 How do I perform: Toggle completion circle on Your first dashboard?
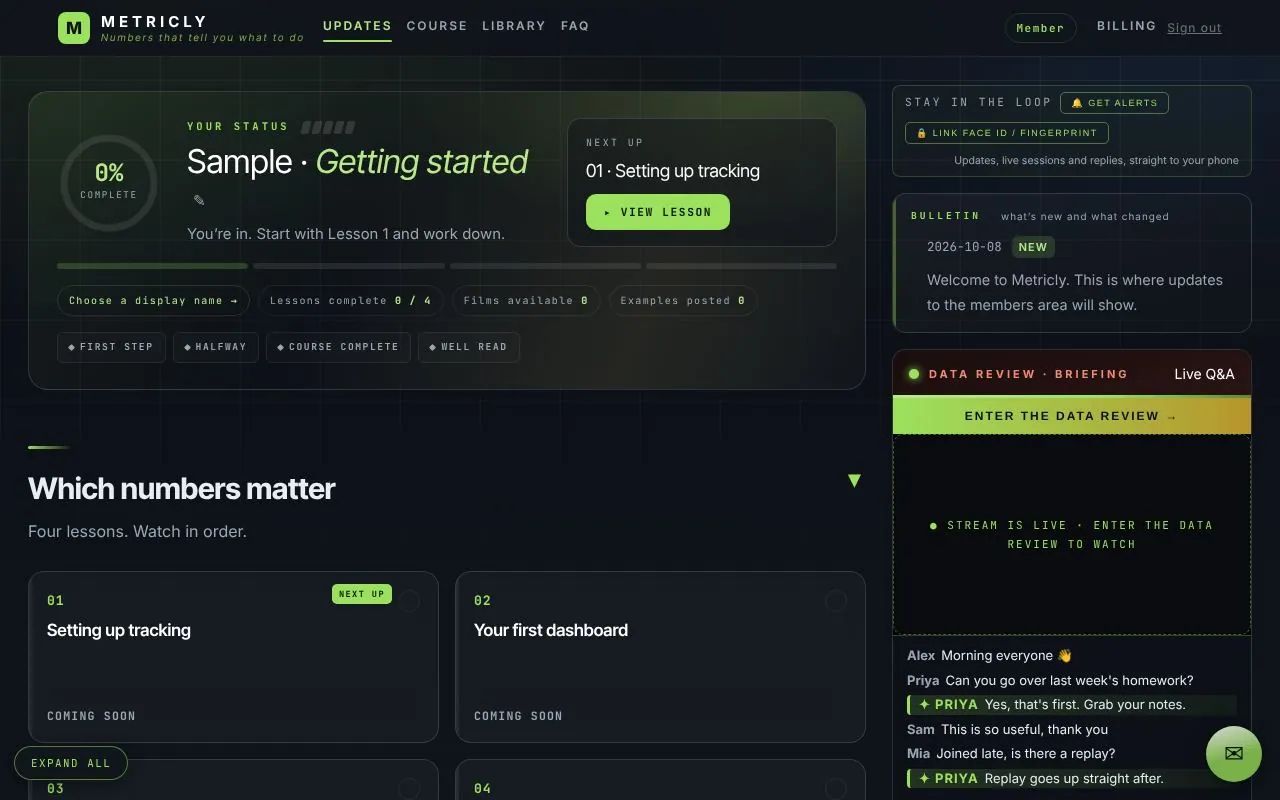[836, 600]
